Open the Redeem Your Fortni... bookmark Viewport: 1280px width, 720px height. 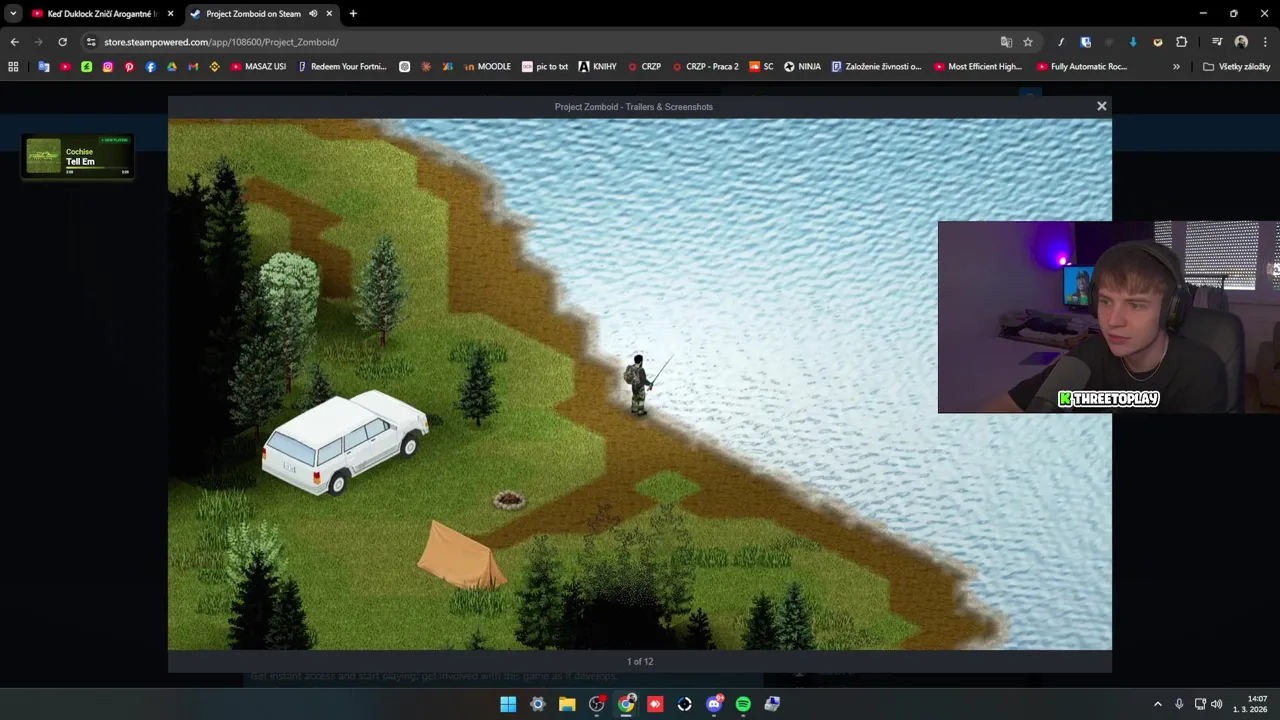pos(343,67)
